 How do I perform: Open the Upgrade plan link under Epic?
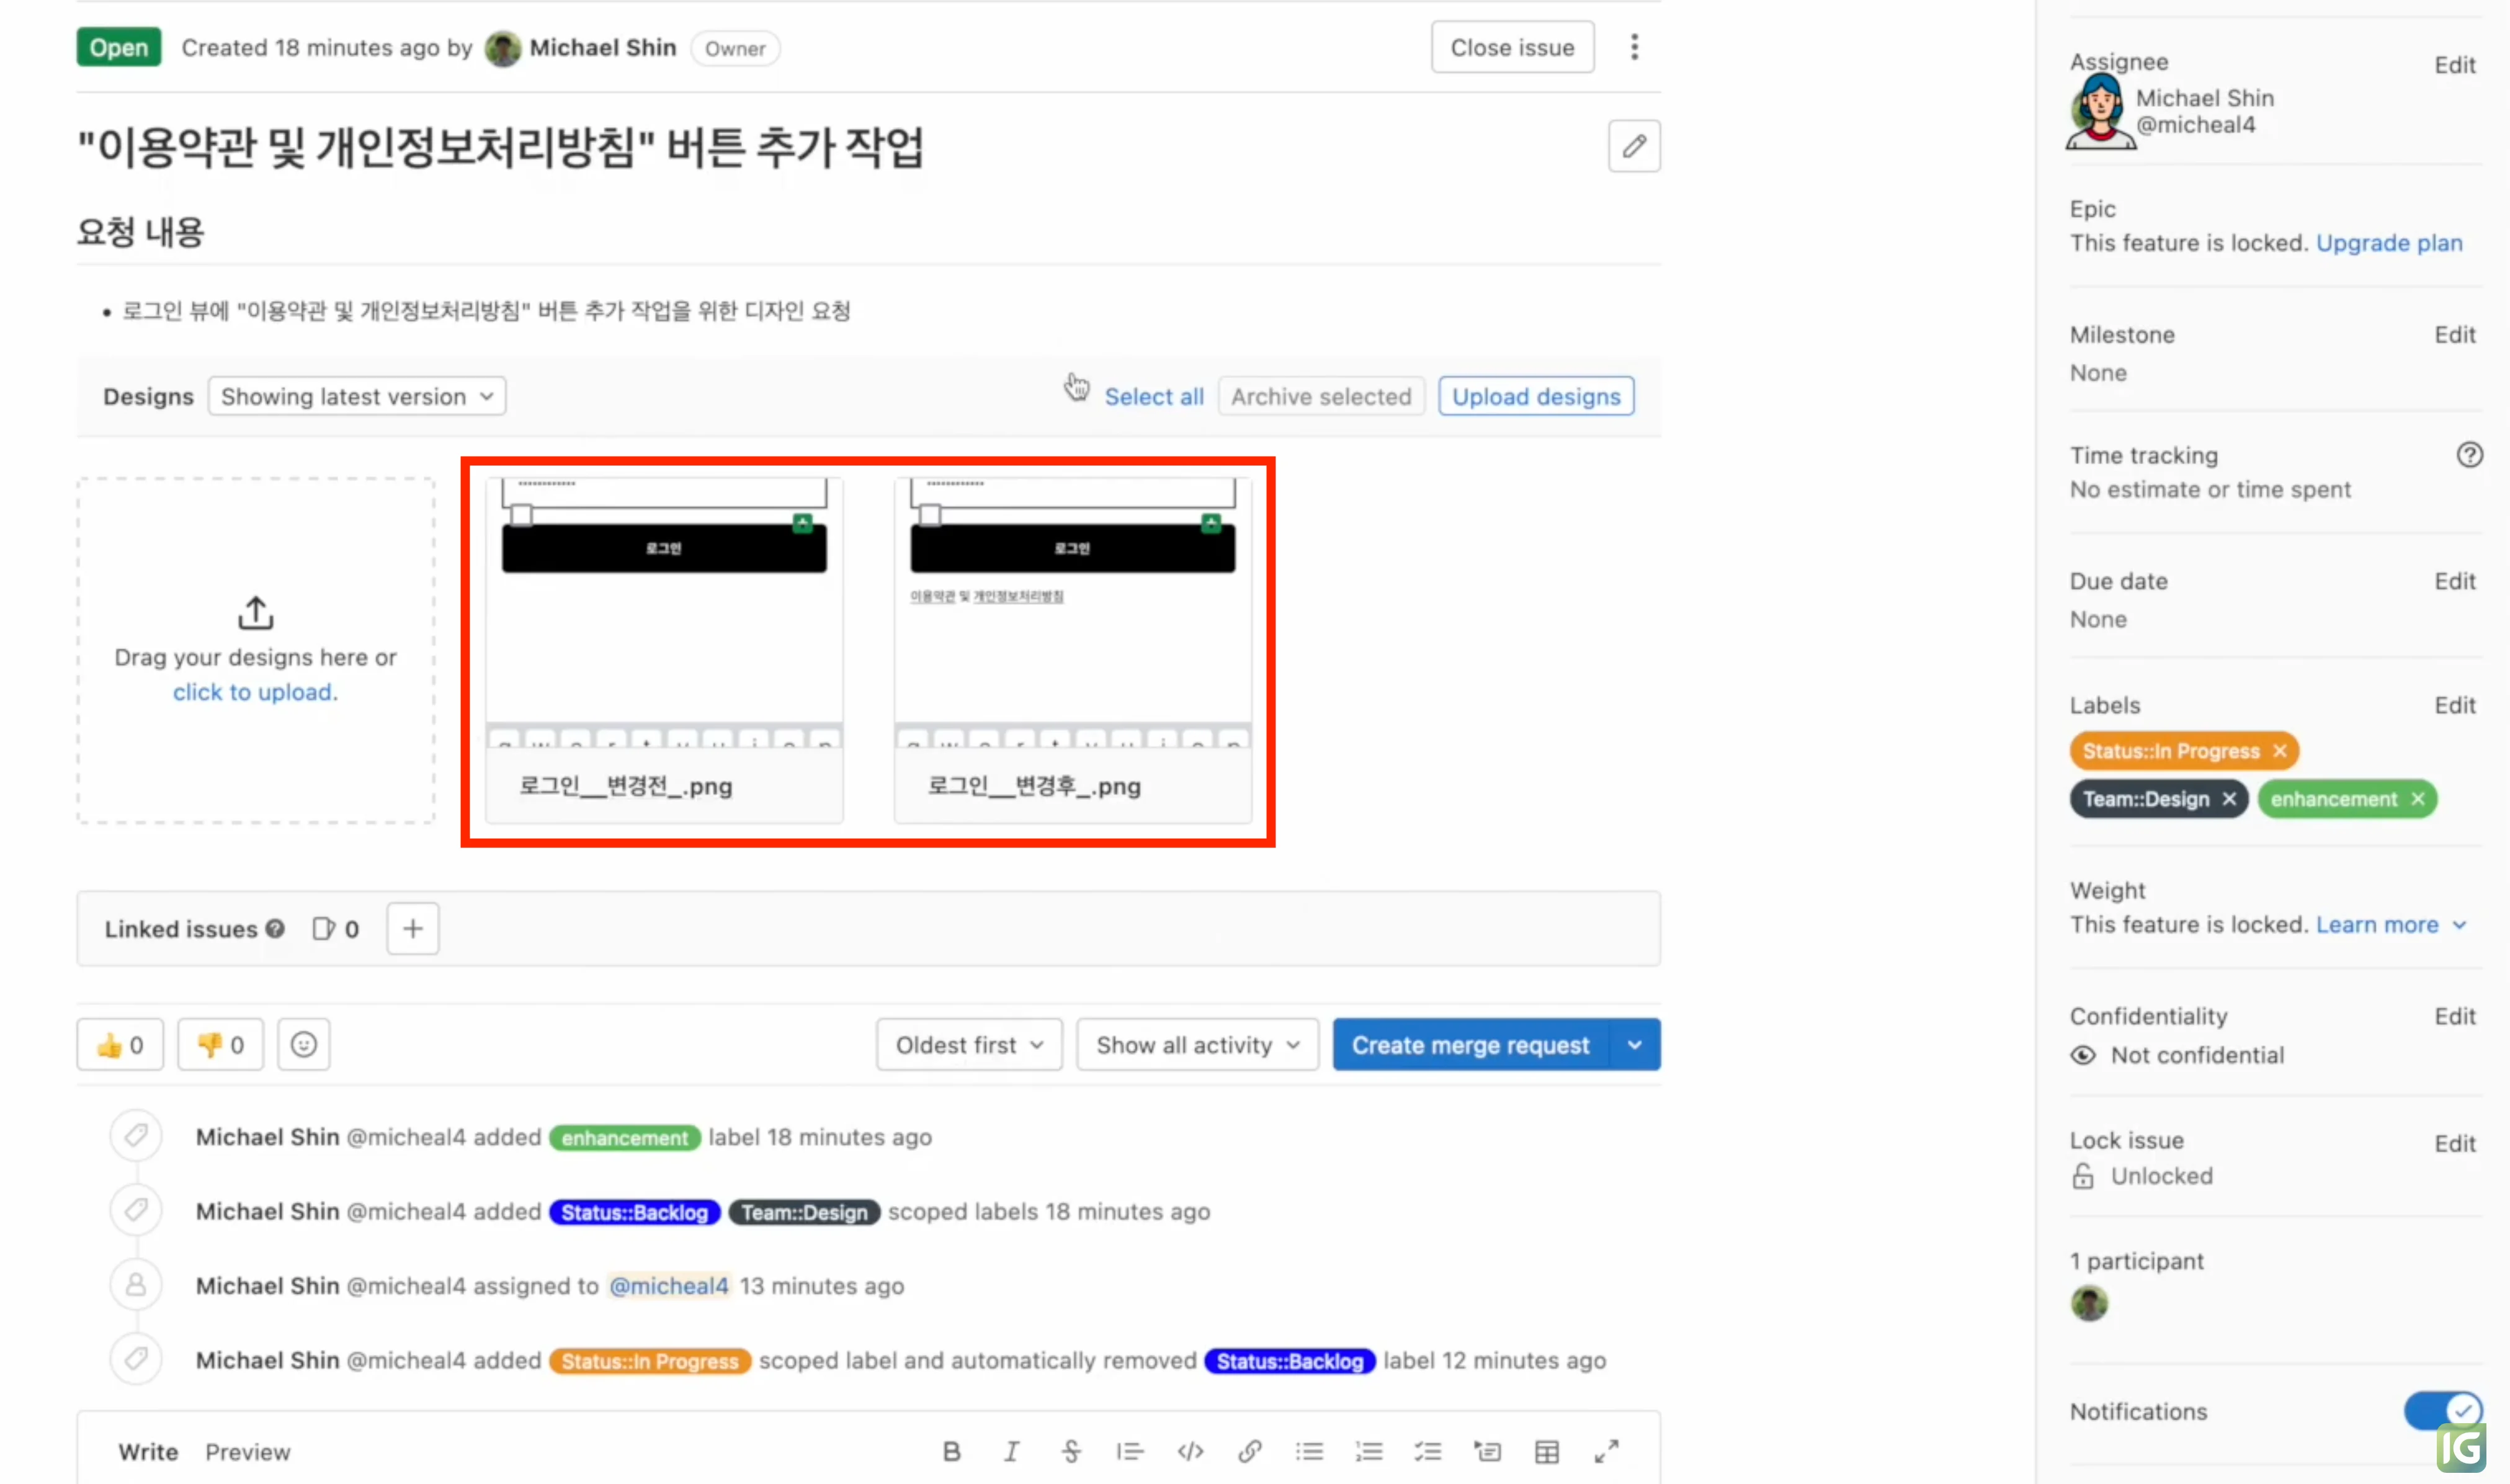[x=2390, y=243]
